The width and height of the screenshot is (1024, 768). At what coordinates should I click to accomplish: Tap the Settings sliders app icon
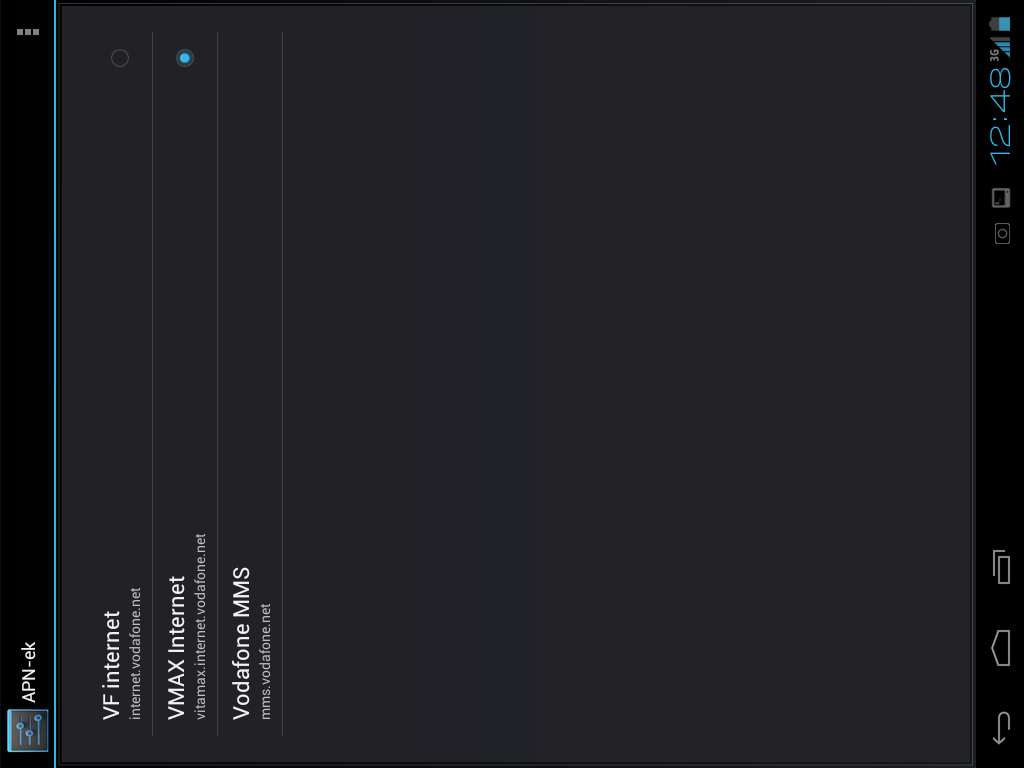(27, 730)
